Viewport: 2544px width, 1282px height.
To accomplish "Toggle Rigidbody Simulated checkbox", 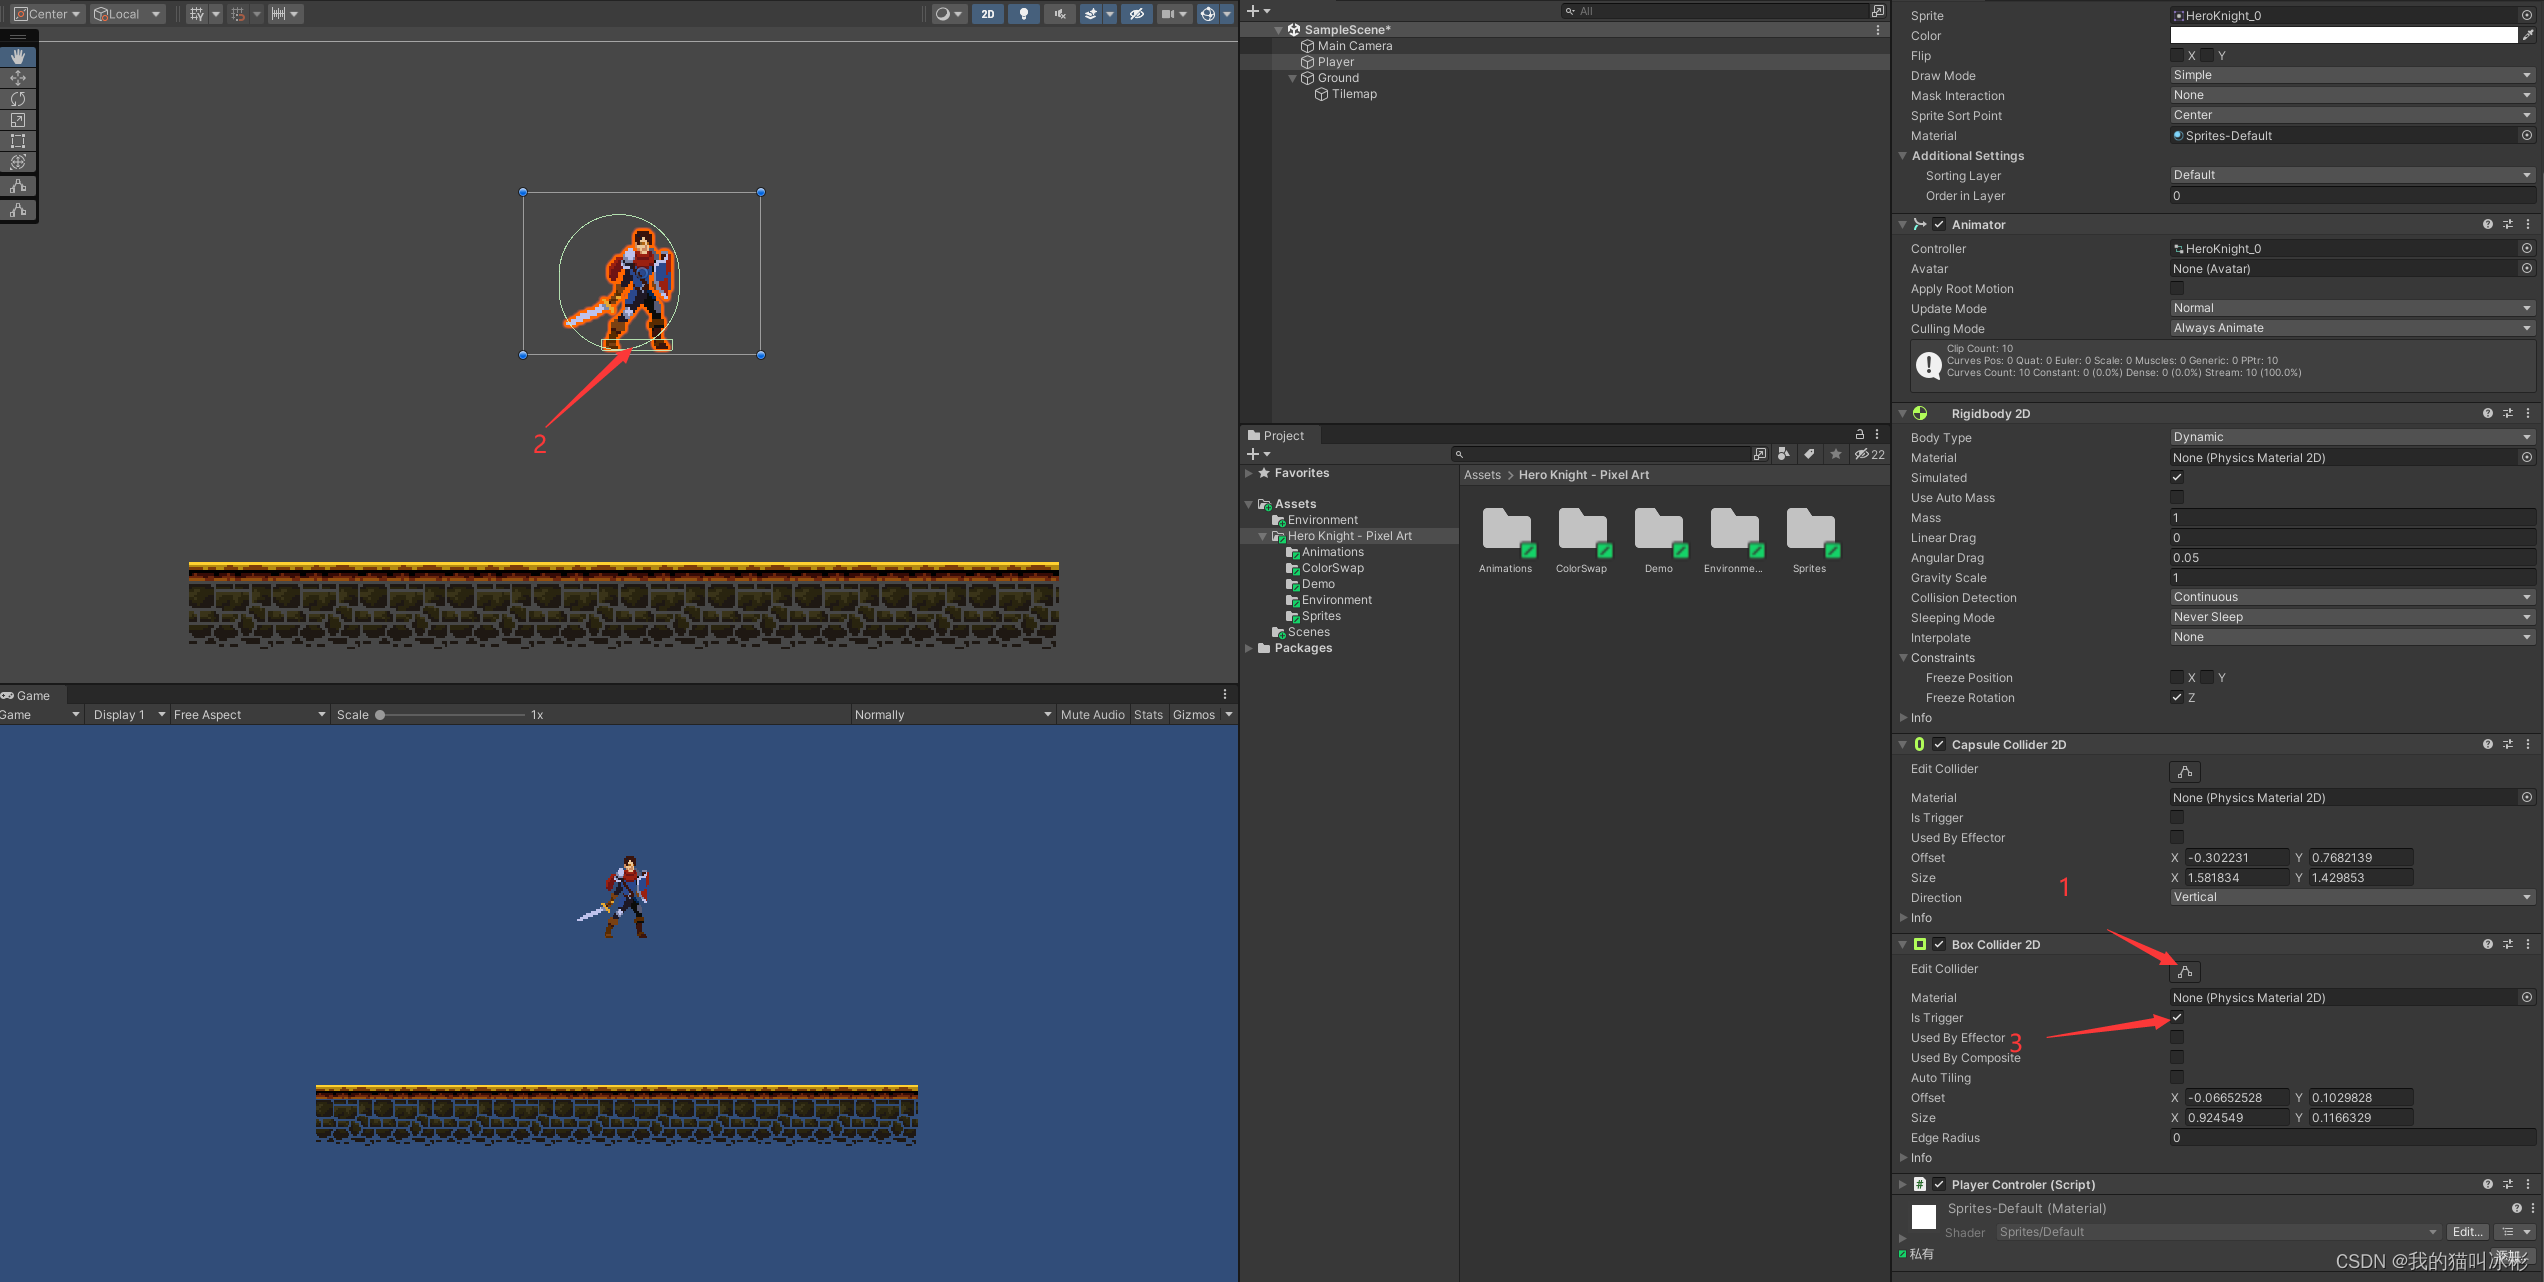I will 2177,478.
